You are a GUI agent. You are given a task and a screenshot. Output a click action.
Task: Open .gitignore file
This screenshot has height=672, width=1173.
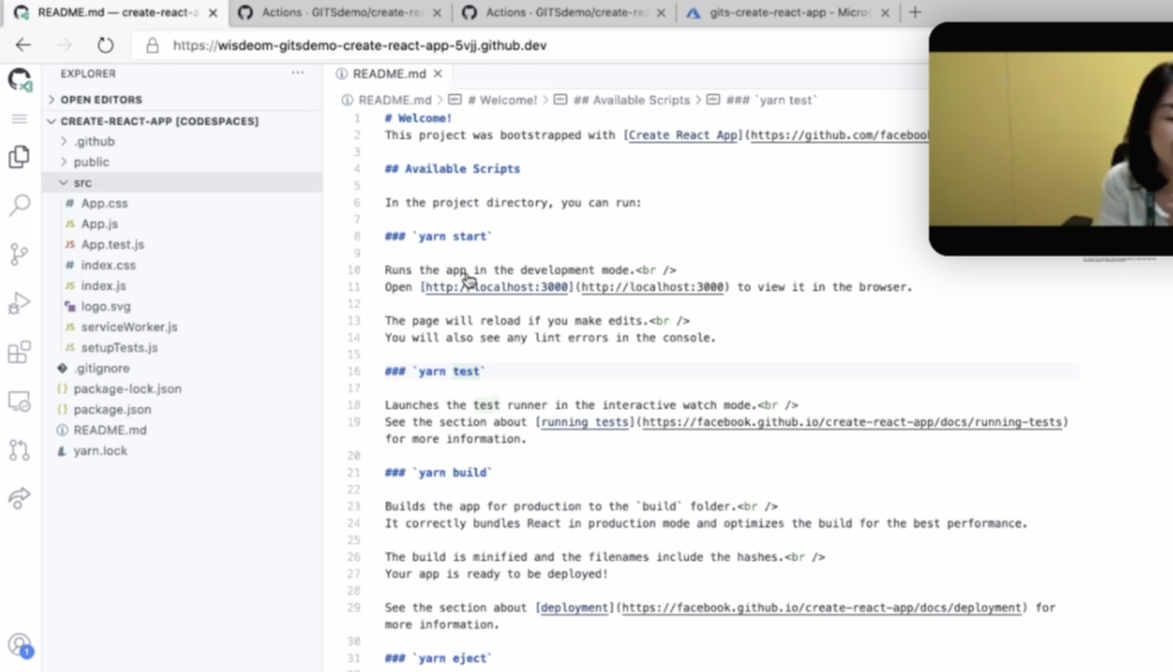pyautogui.click(x=102, y=368)
